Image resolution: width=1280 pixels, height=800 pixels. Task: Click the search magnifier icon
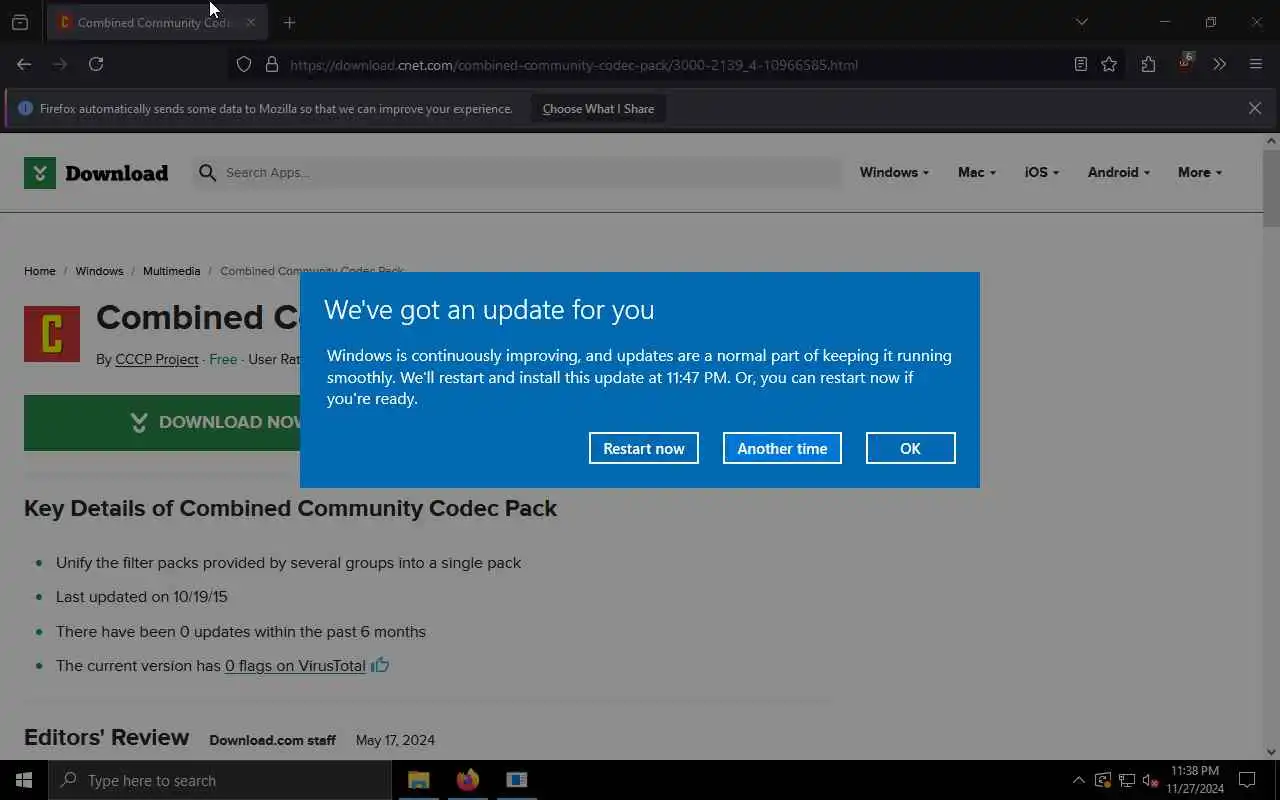tap(207, 173)
